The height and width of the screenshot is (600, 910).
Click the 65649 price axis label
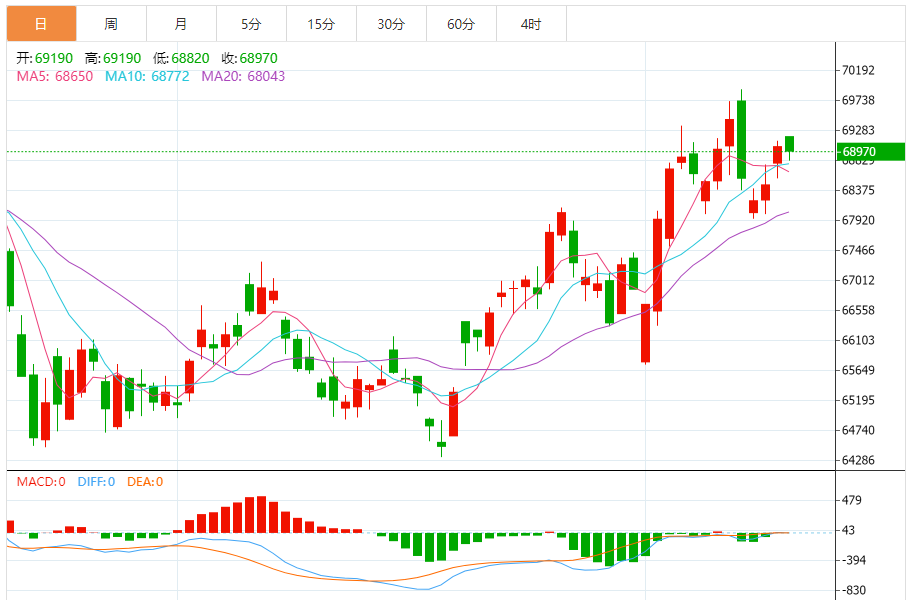[x=858, y=370]
